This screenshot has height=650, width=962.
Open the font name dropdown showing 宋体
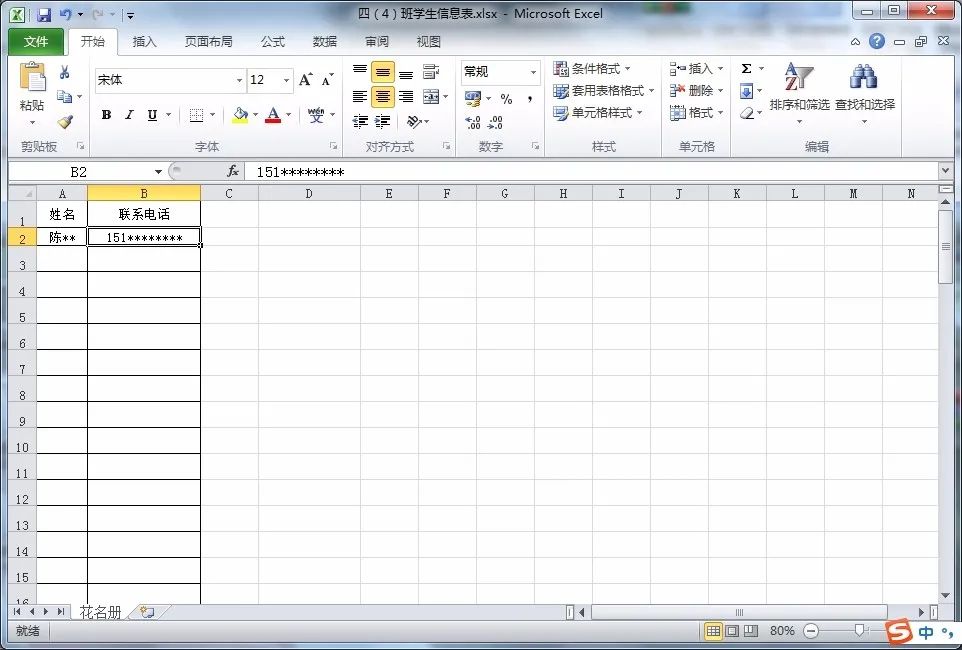tap(238, 80)
